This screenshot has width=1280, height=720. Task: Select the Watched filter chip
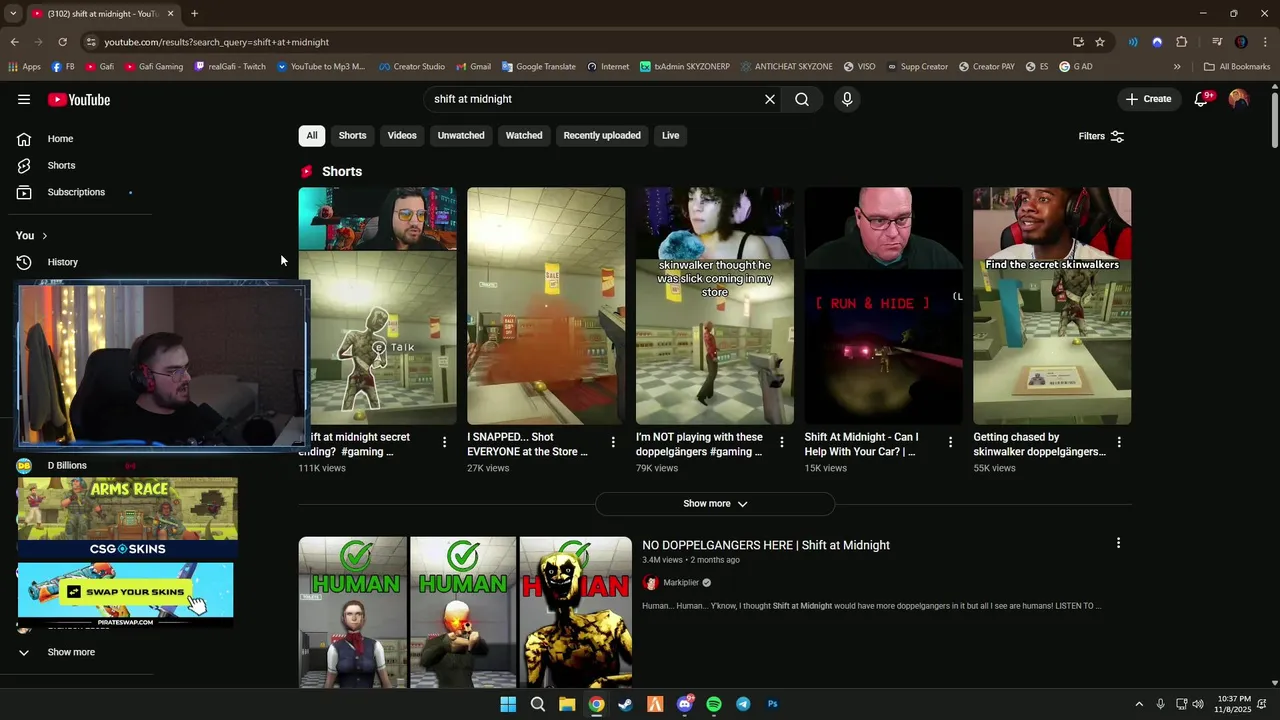[524, 135]
